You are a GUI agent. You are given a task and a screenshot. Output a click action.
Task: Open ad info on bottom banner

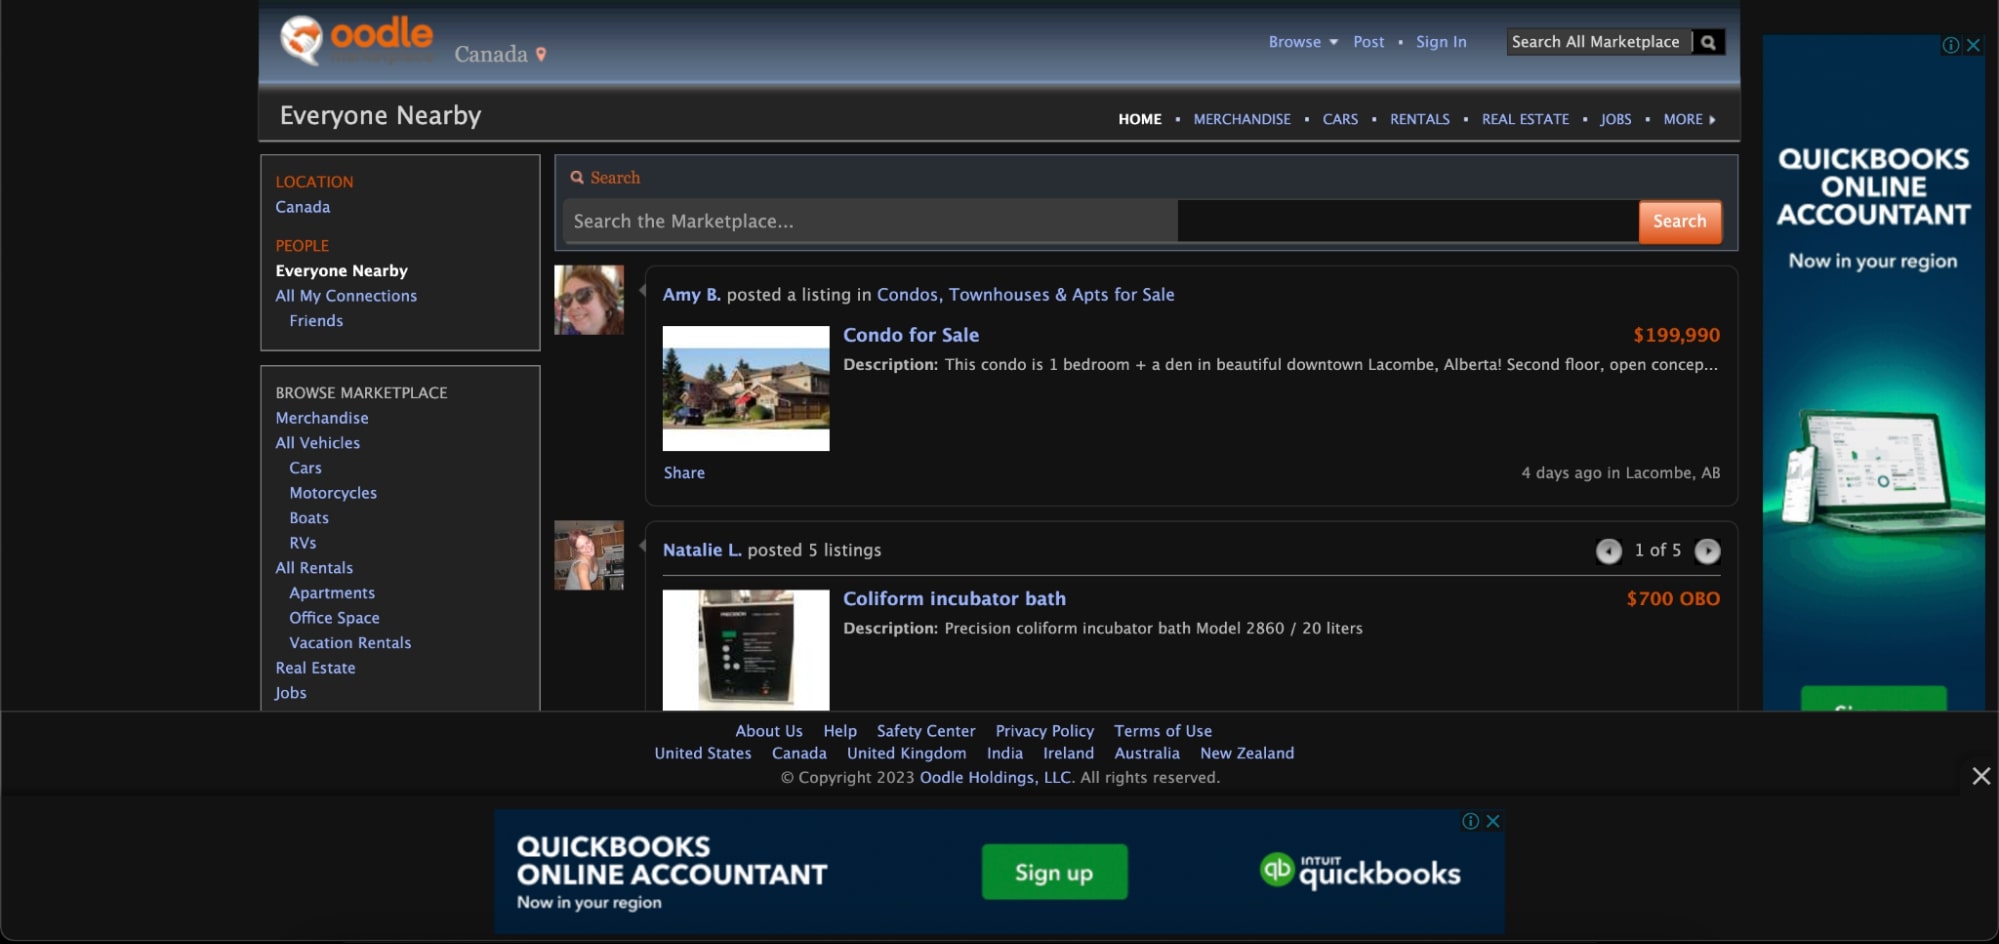click(1470, 821)
